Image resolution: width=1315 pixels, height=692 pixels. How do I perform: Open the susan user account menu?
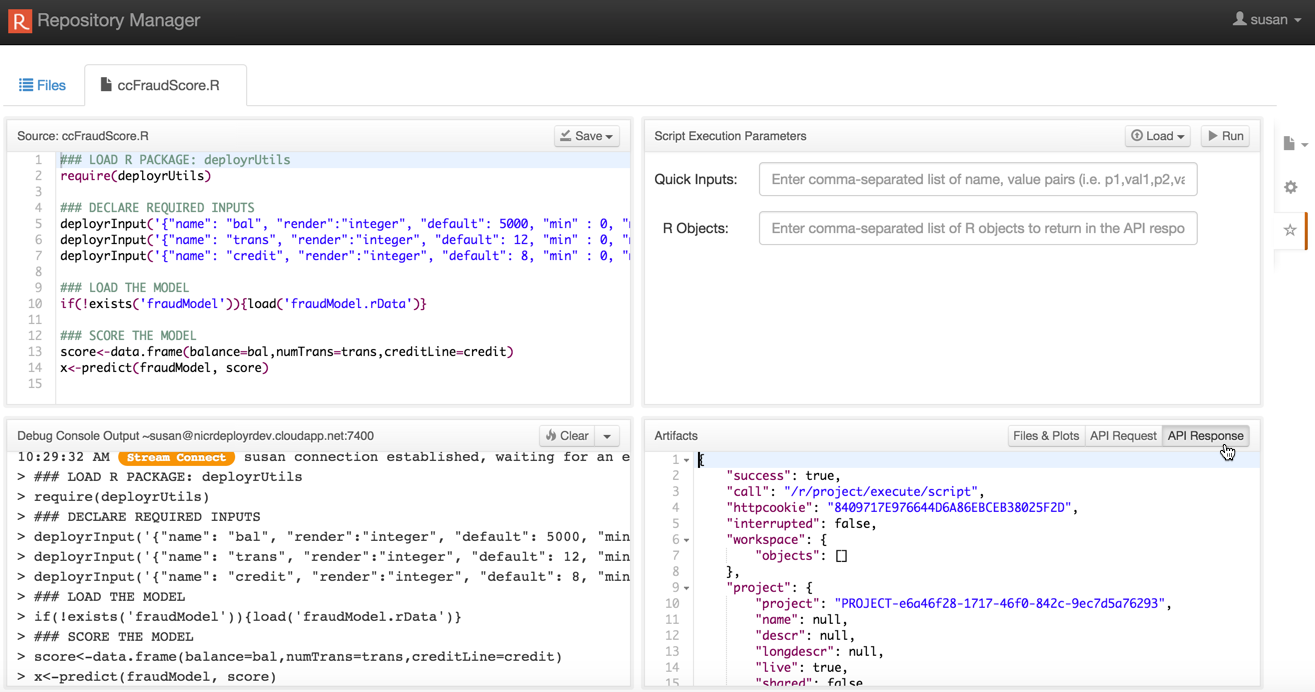coord(1267,20)
